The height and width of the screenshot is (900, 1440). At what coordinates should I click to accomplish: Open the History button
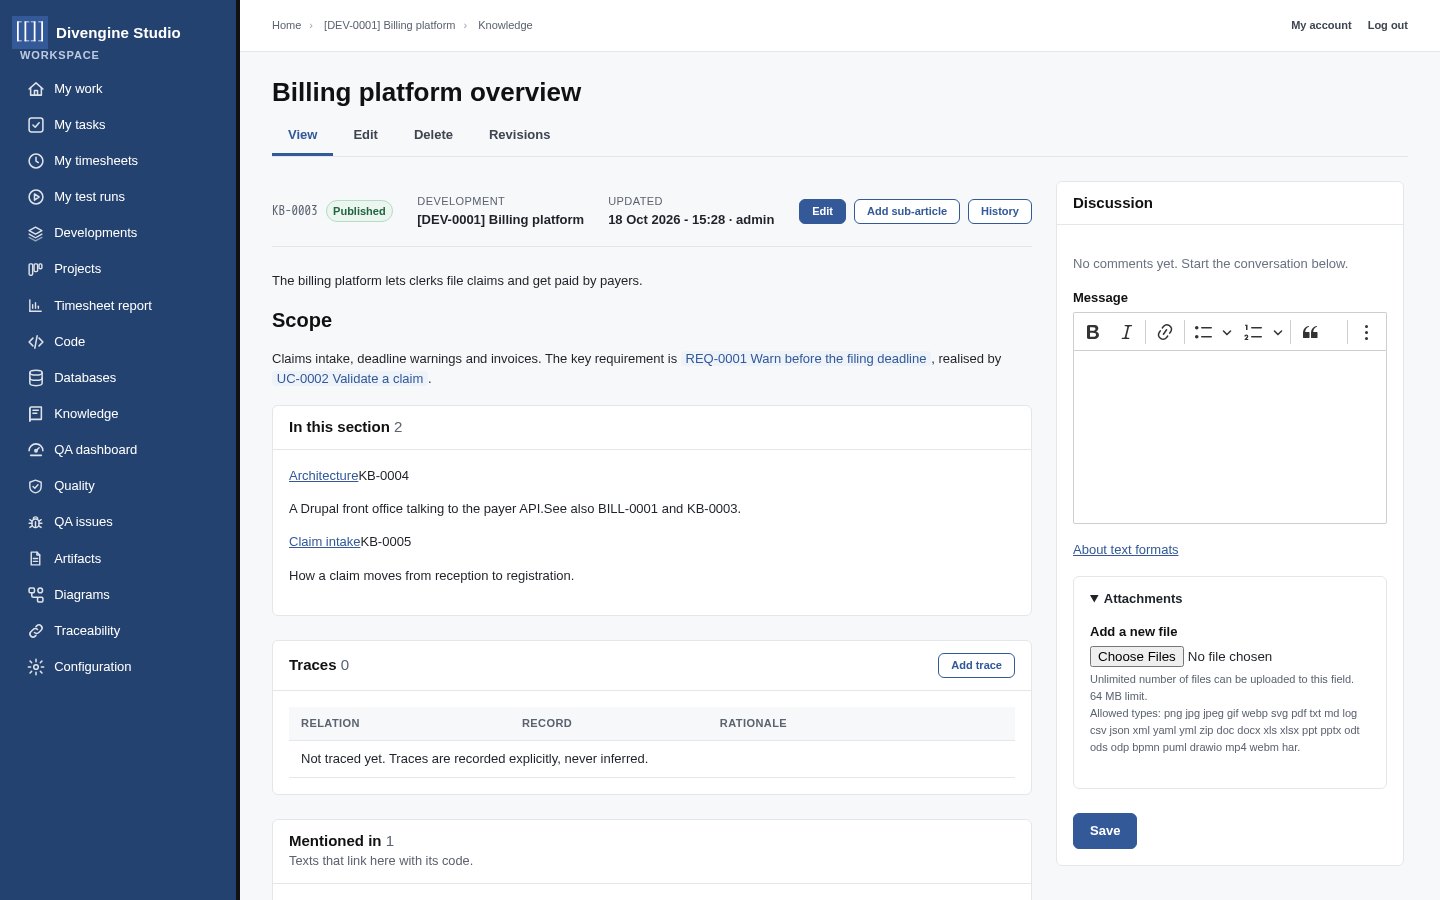click(x=1000, y=211)
